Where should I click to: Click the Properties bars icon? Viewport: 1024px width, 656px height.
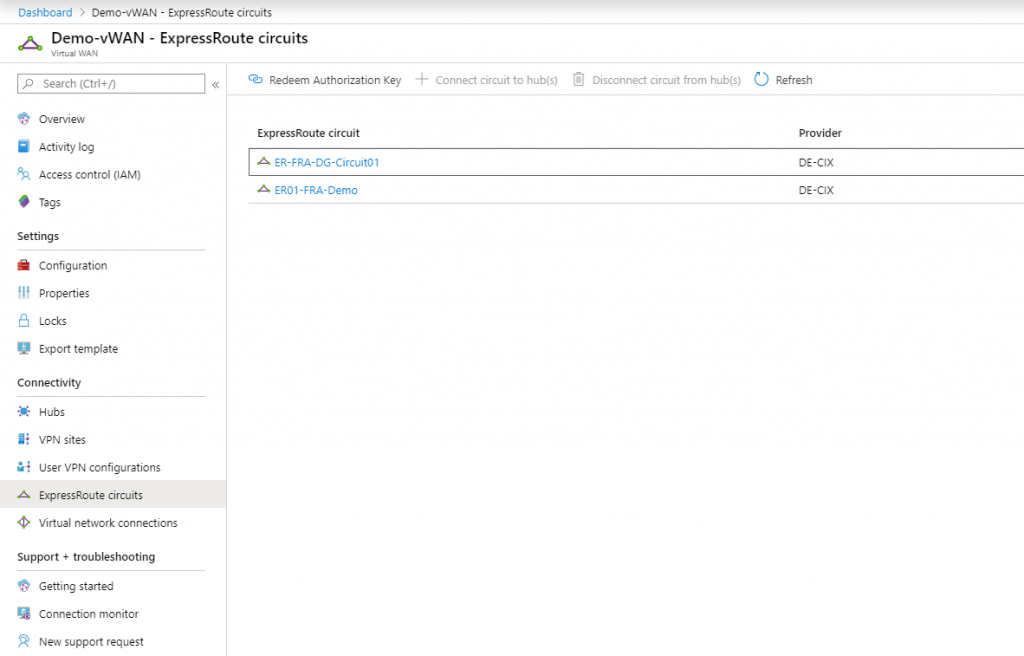pyautogui.click(x=24, y=293)
